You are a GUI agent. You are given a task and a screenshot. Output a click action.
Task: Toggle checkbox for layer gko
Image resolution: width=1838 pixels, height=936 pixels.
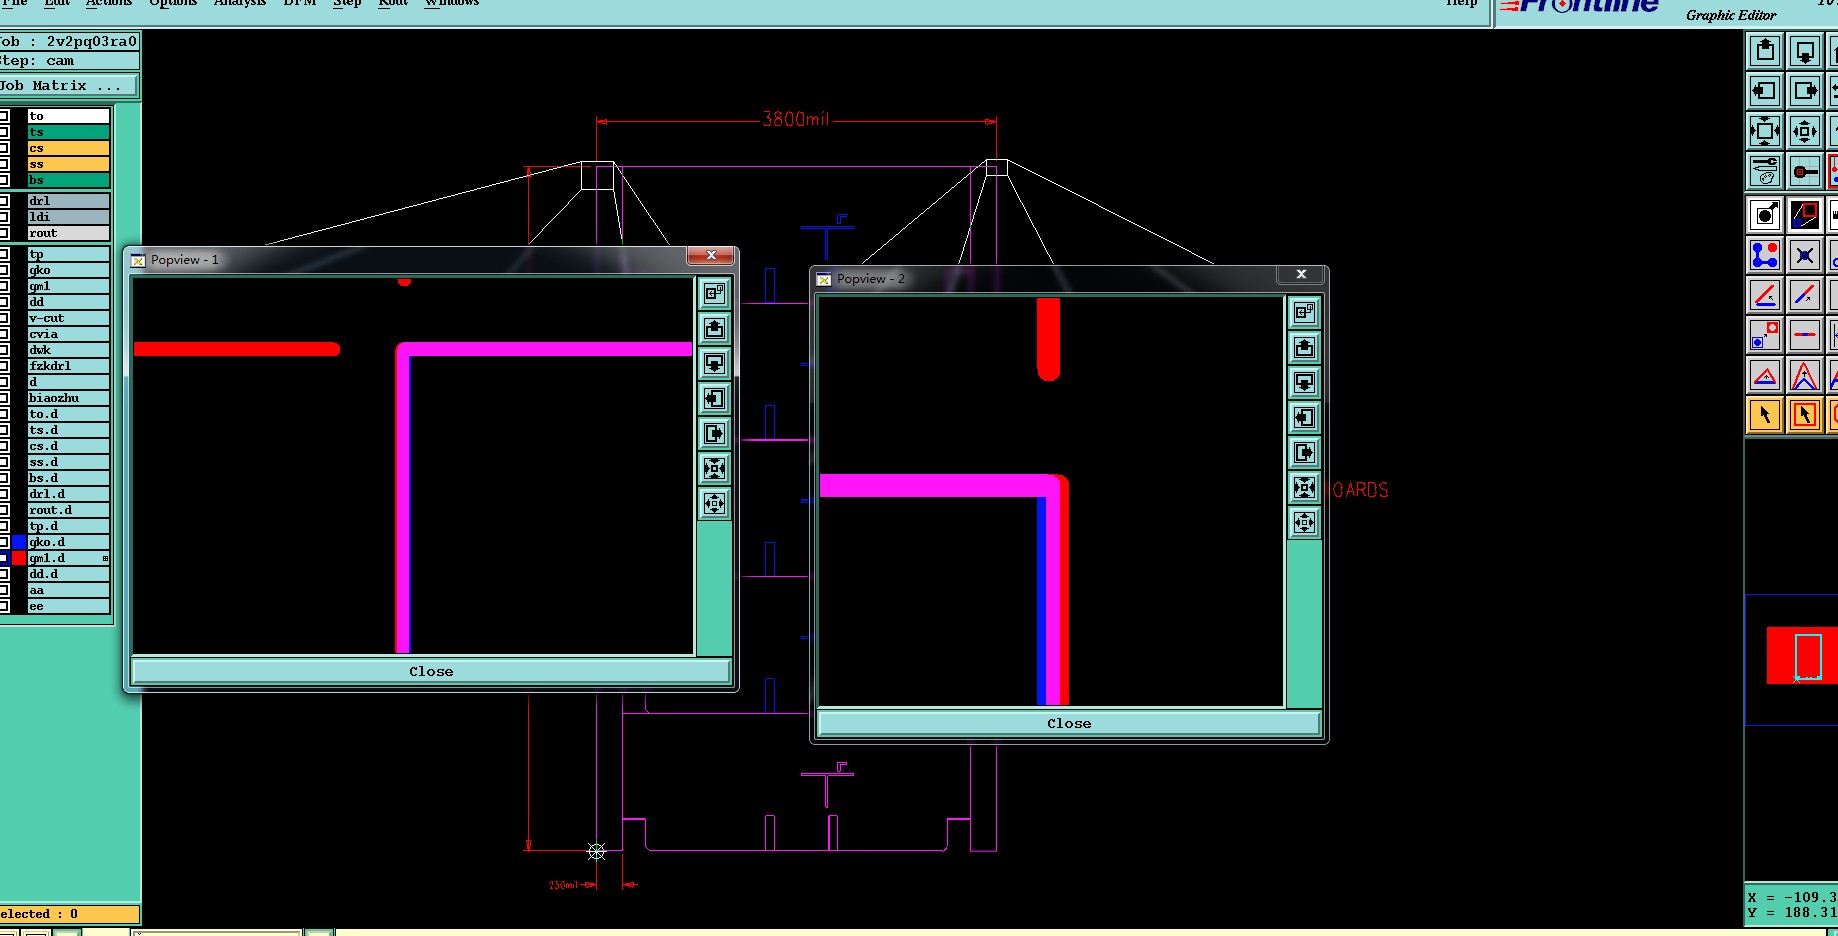point(4,270)
